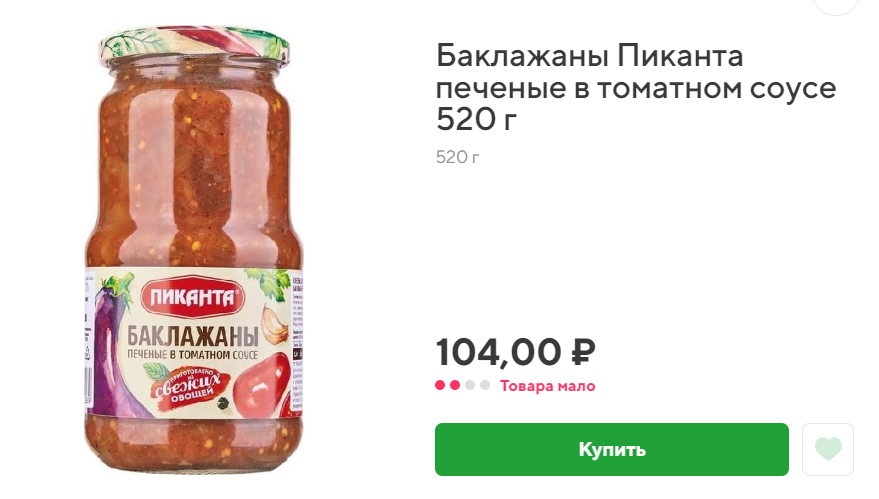Click the garlic illustration on jar label
879x499 pixels.
click(x=275, y=324)
